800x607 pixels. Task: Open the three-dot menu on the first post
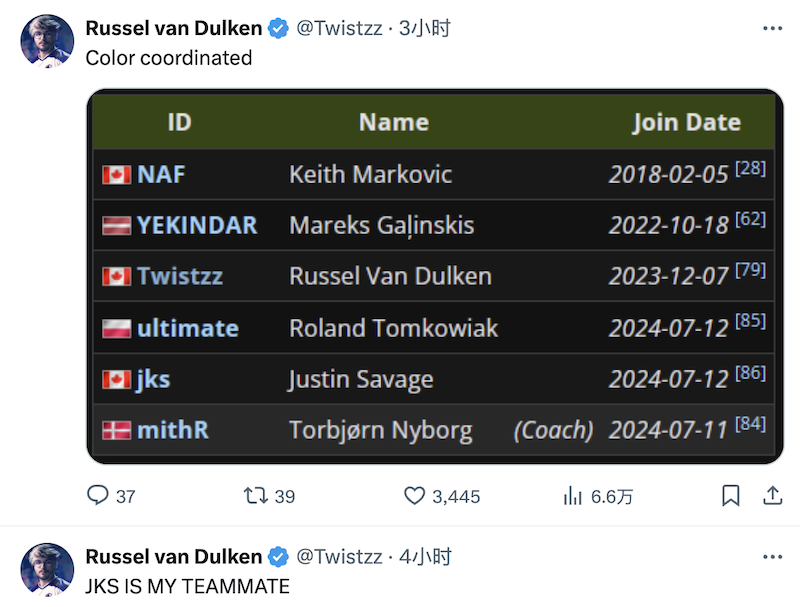772,28
